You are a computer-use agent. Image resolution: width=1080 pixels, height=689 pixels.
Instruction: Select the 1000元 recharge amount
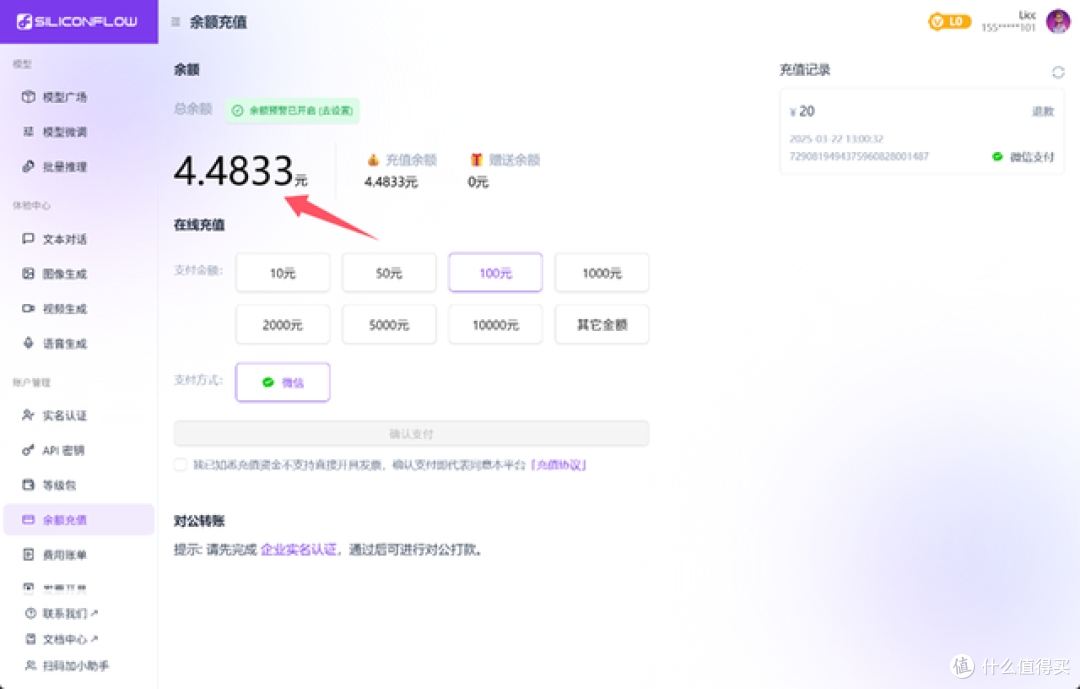[602, 273]
